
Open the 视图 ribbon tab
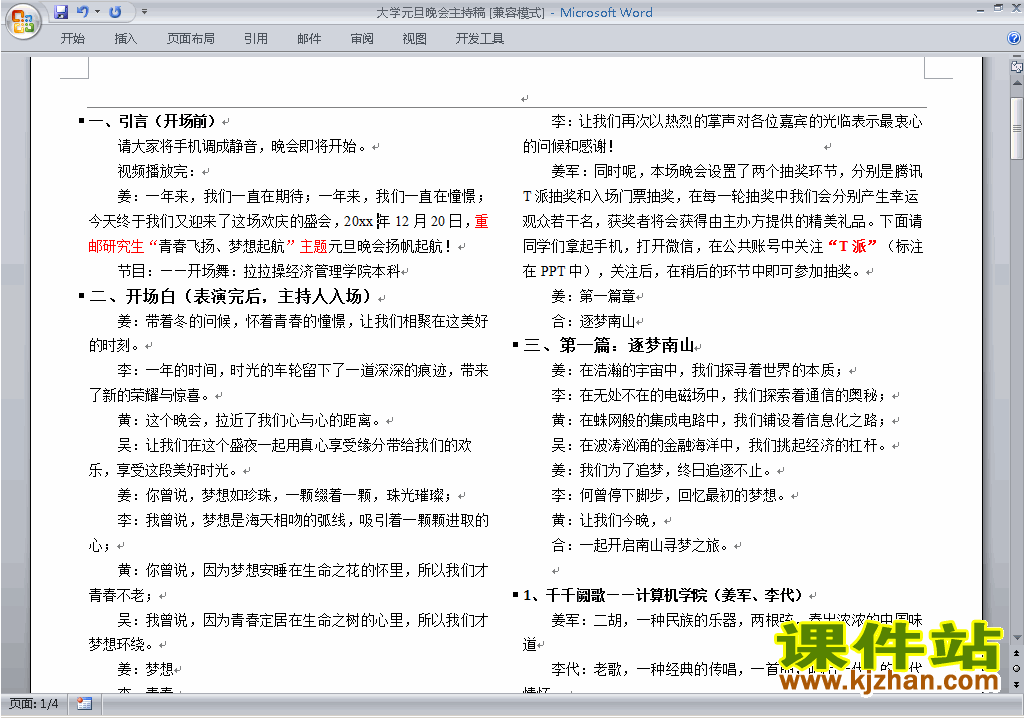coord(415,39)
